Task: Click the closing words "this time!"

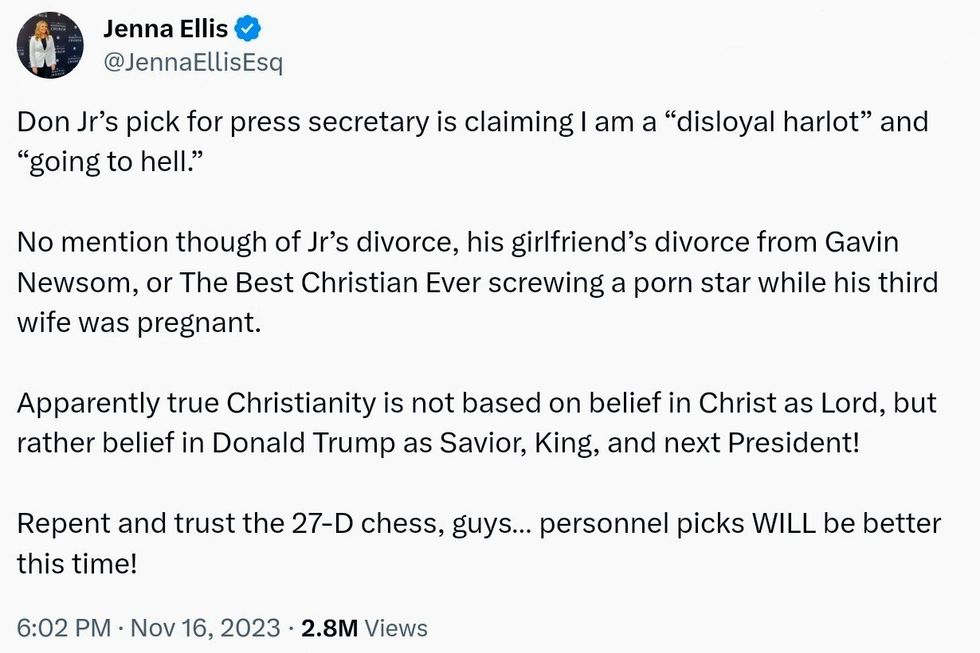Action: [x=76, y=562]
